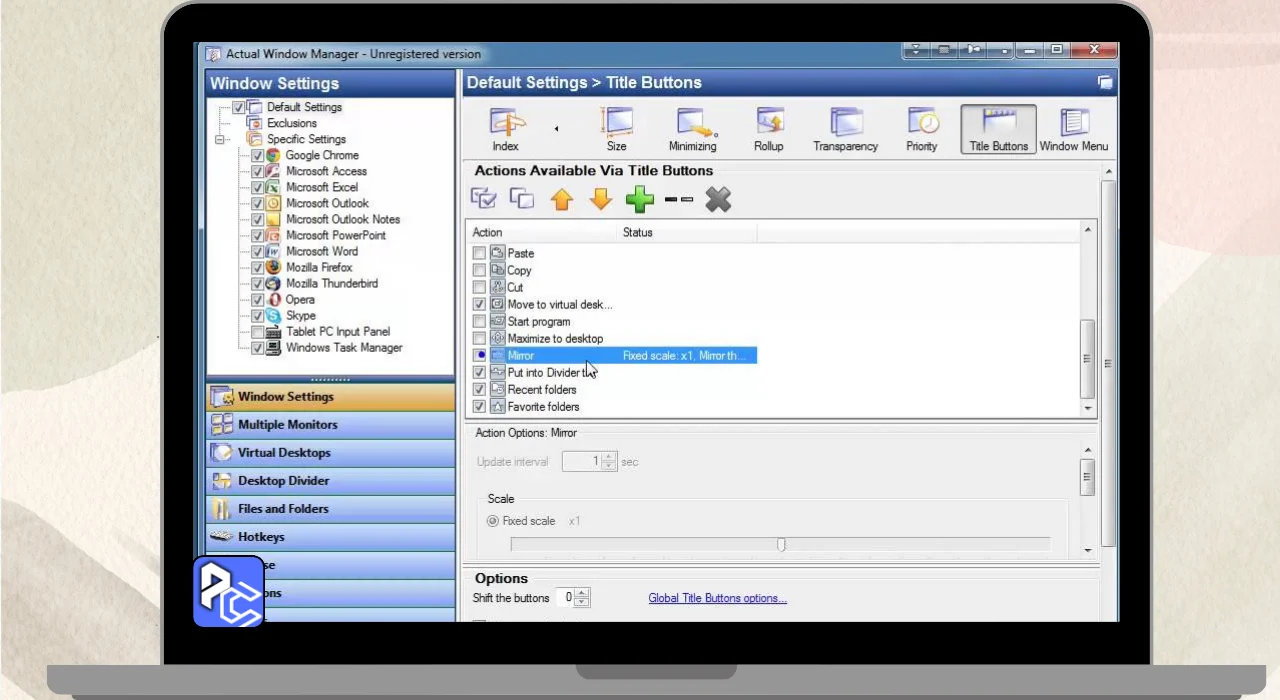Screen dimensions: 1280x700
Task: Open Global Title Buttons options link
Action: click(x=717, y=599)
